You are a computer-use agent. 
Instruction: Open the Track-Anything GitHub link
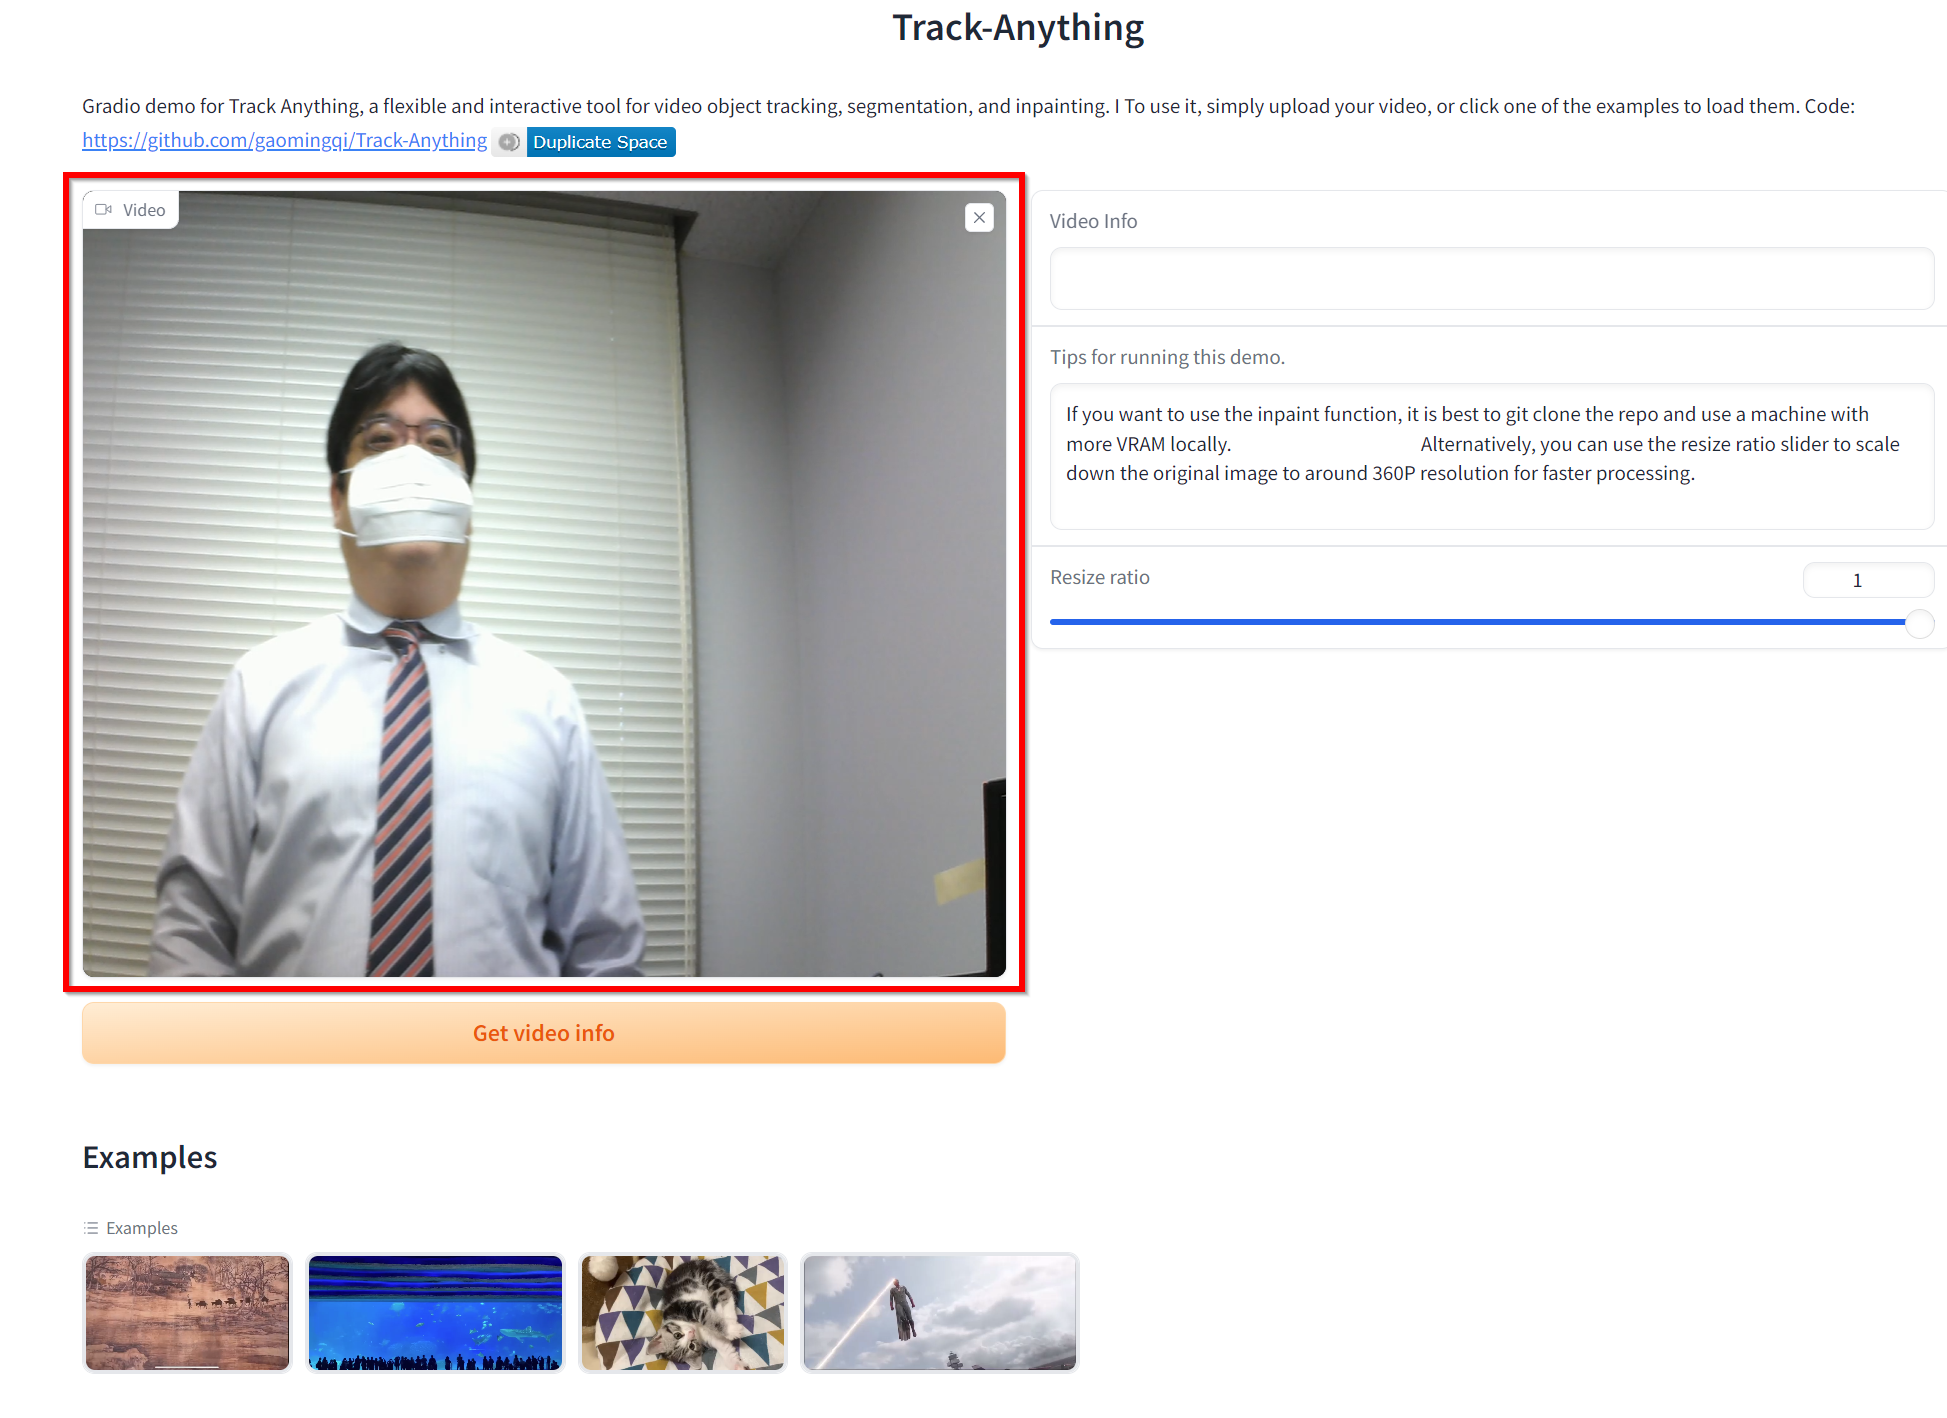(x=284, y=141)
